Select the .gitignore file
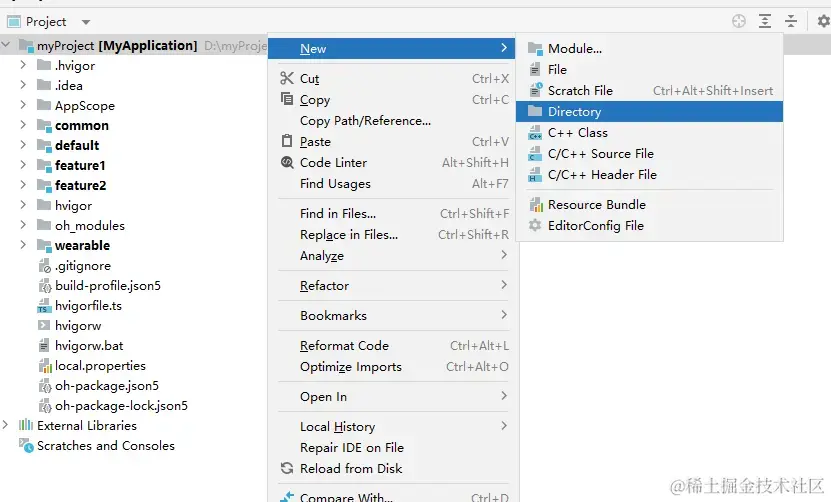 coord(83,266)
